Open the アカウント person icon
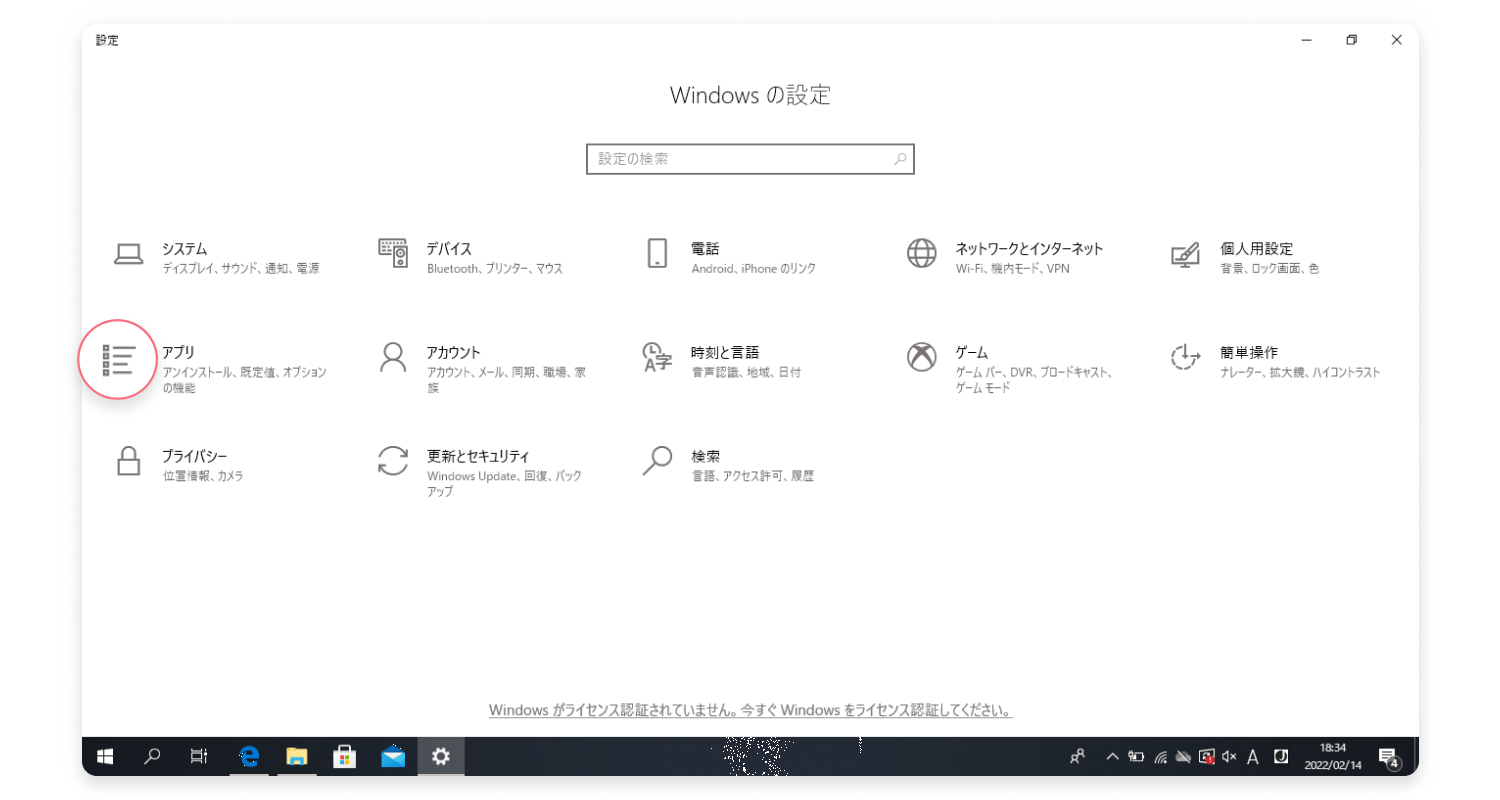Image resolution: width=1500 pixels, height=800 pixels. 393,358
